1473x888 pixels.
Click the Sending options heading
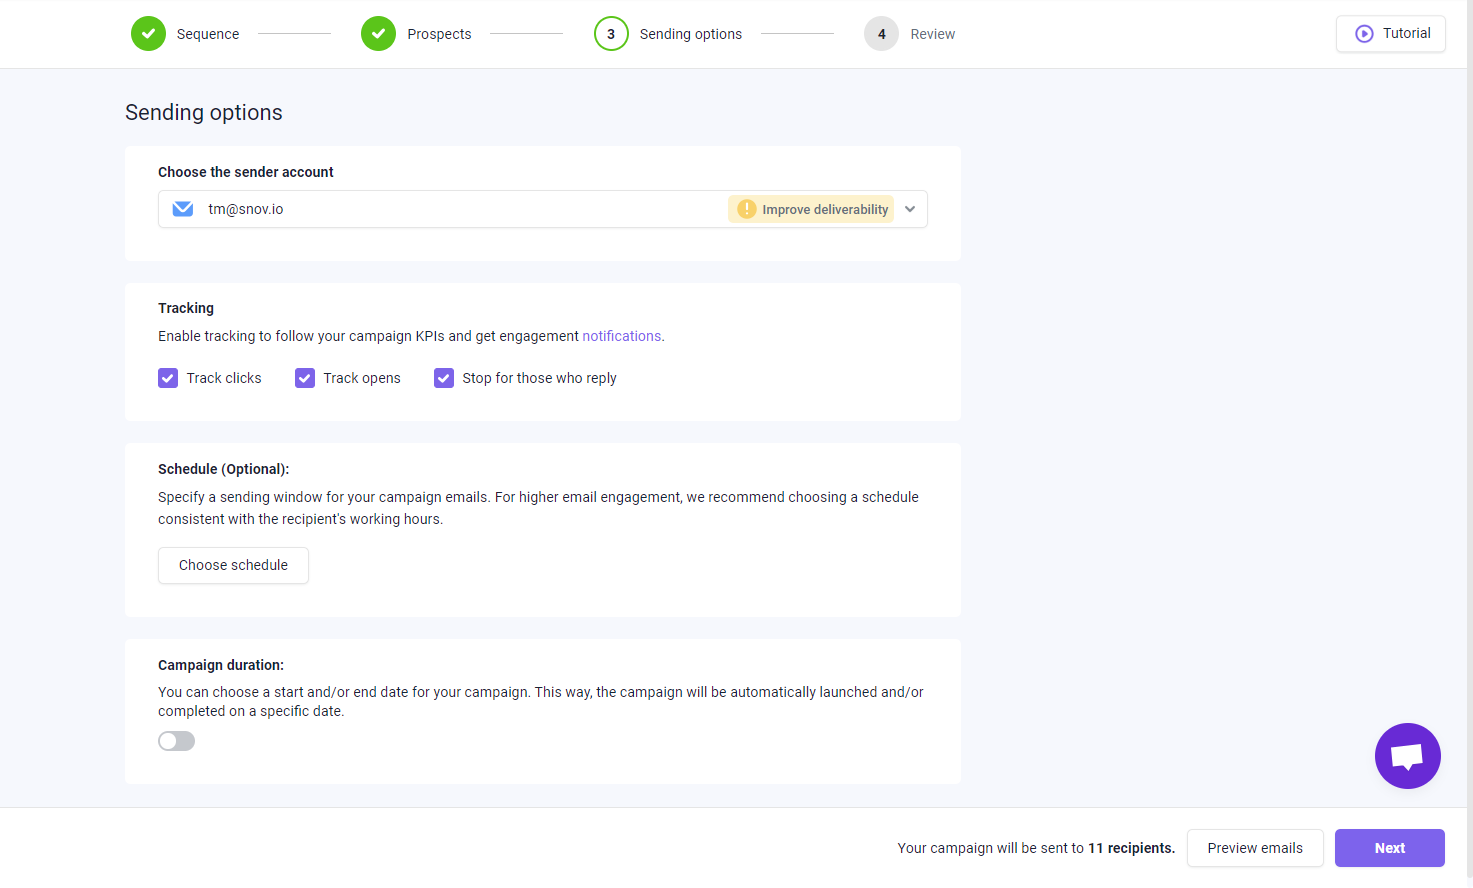pos(204,112)
